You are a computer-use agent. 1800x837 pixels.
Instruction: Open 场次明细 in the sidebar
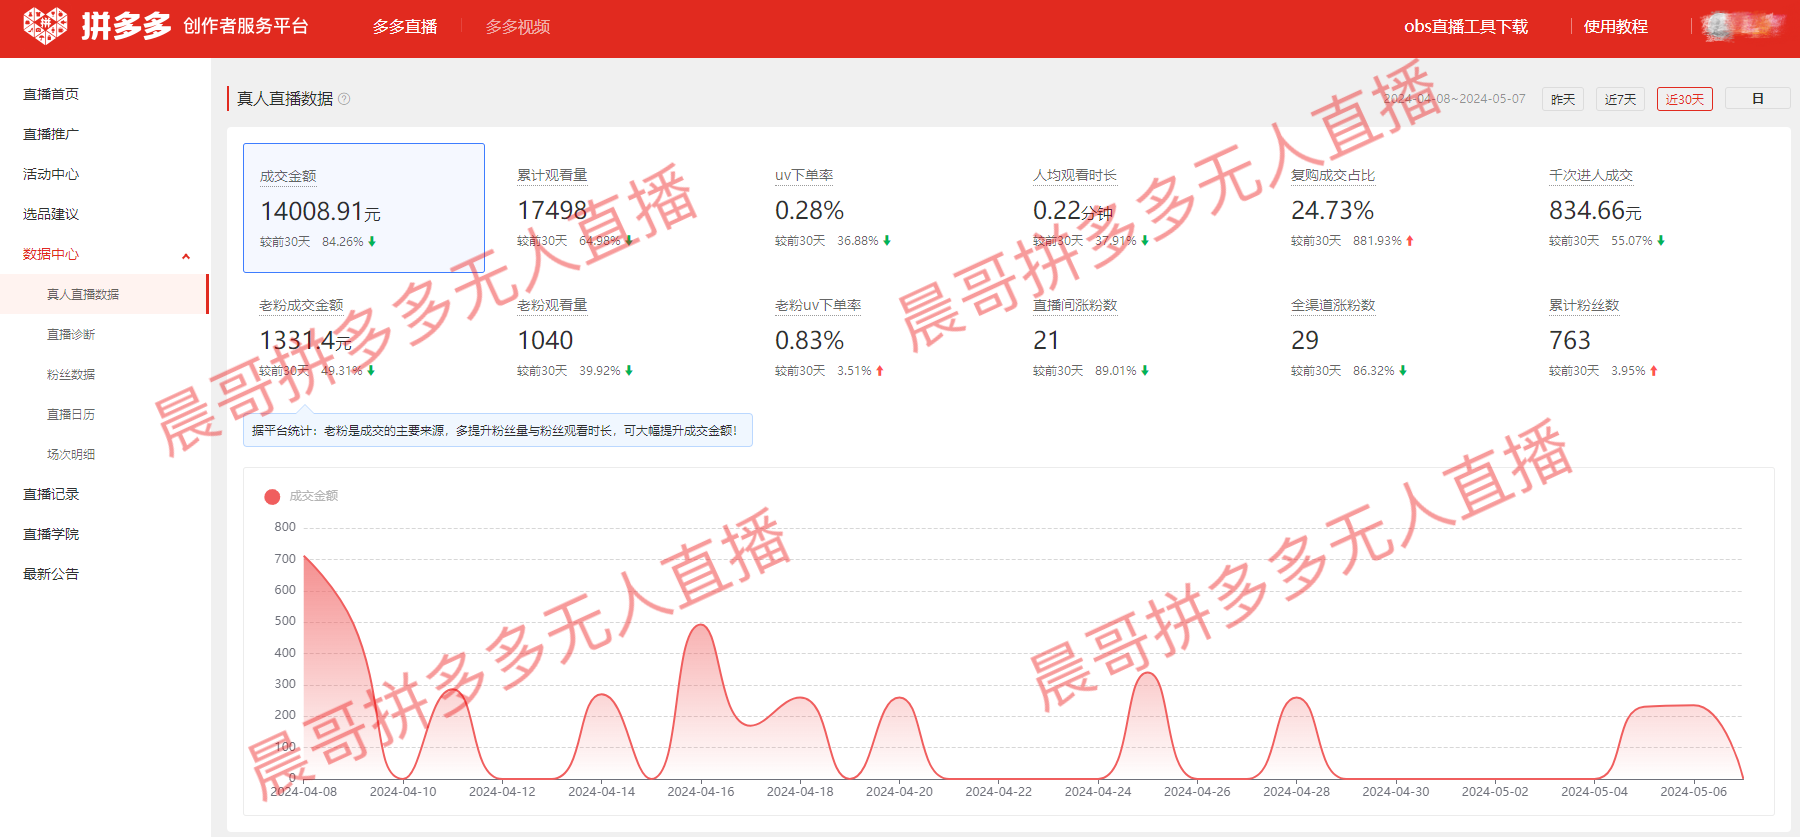tap(71, 454)
